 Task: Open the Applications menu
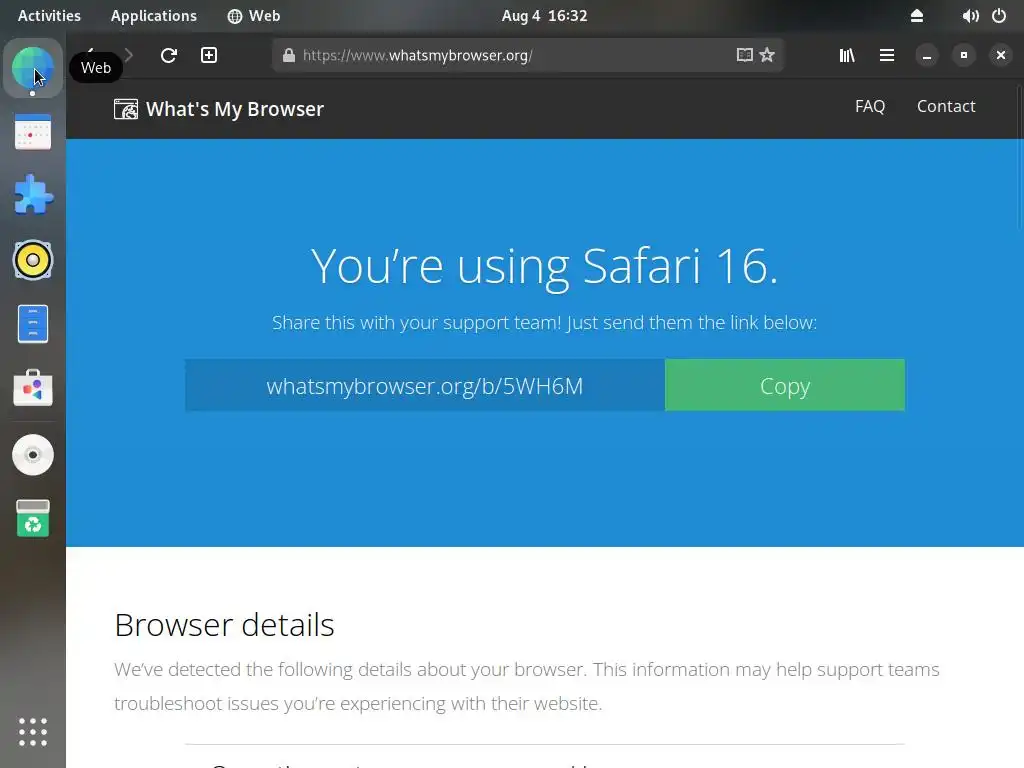tap(153, 16)
